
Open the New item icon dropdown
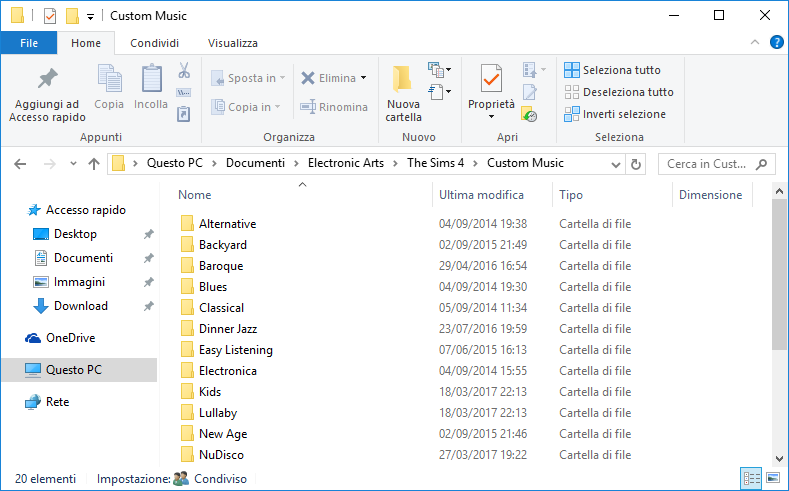point(439,70)
